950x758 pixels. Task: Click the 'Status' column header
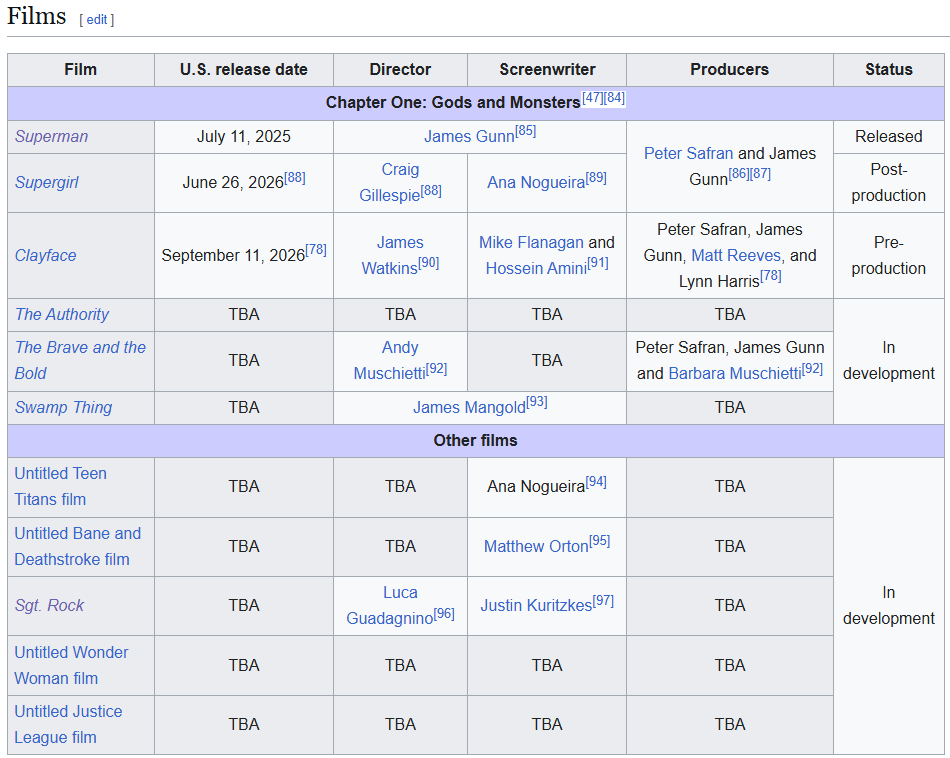(x=888, y=70)
